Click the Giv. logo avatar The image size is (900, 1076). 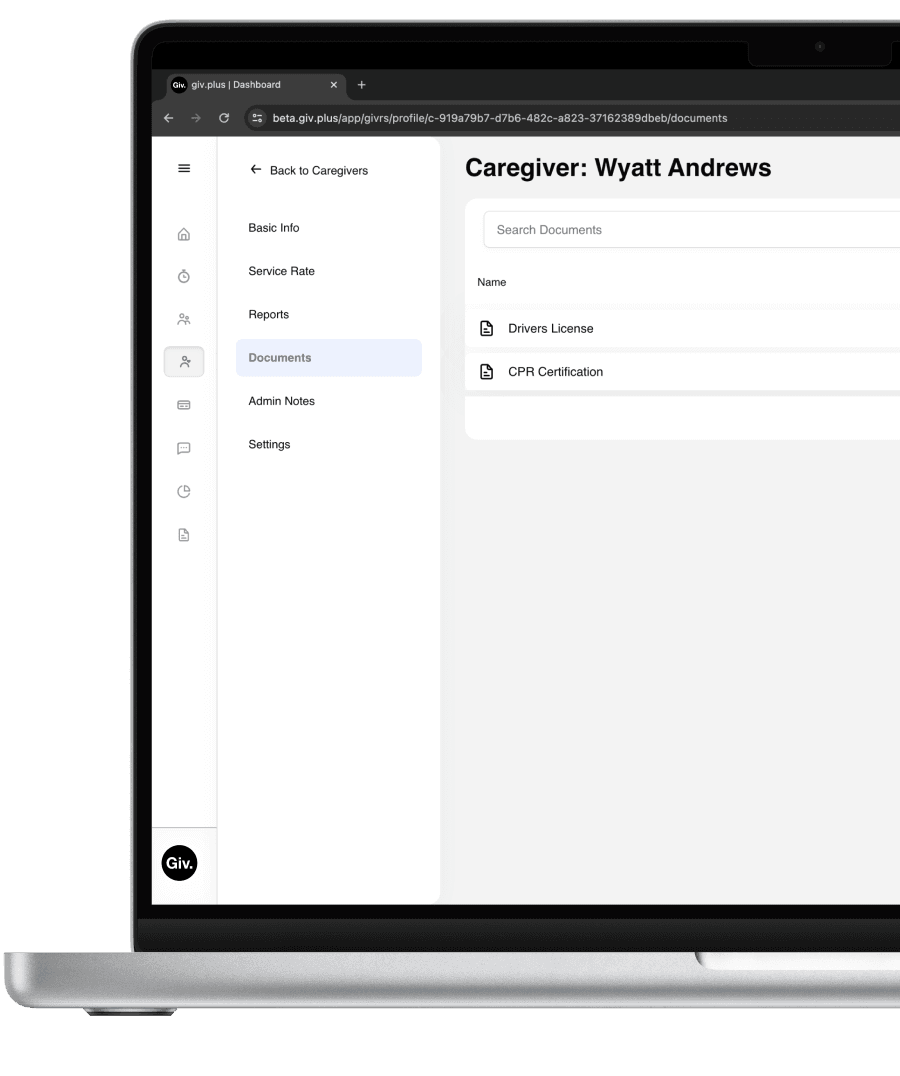(x=180, y=863)
